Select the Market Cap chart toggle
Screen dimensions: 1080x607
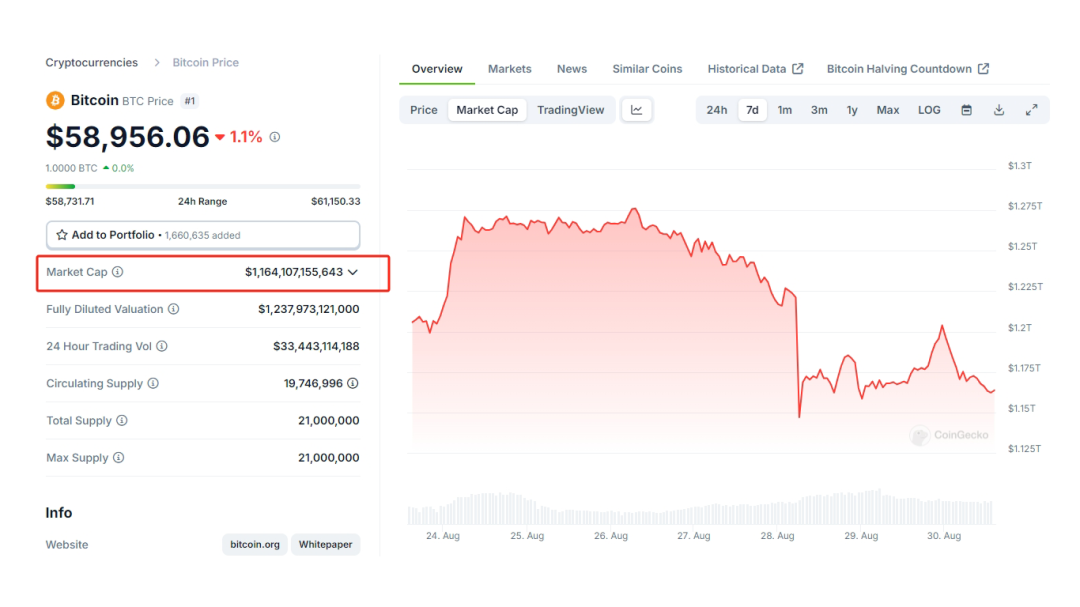487,110
